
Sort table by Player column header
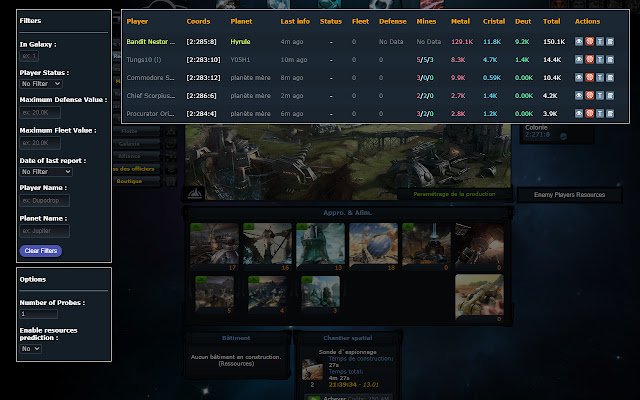(x=137, y=21)
